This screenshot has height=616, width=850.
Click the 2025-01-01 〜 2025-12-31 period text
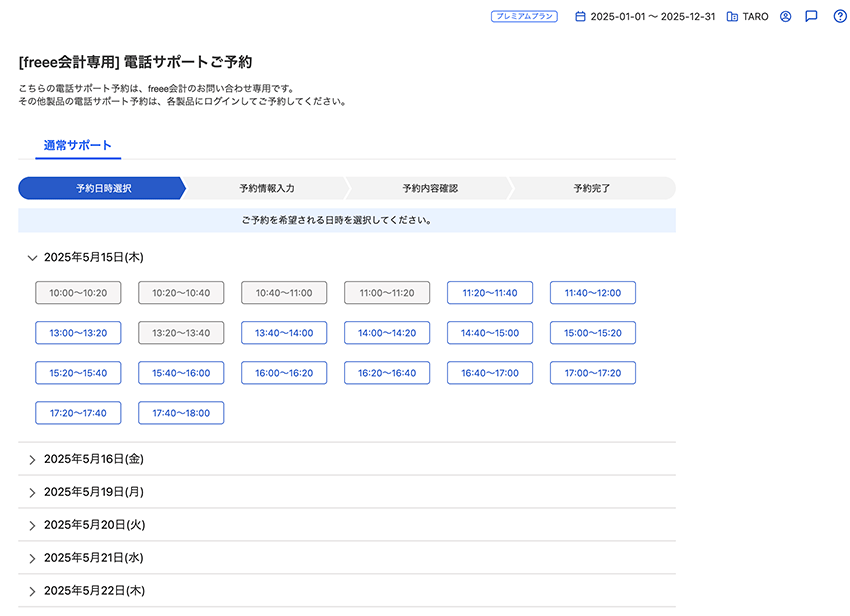coord(652,17)
